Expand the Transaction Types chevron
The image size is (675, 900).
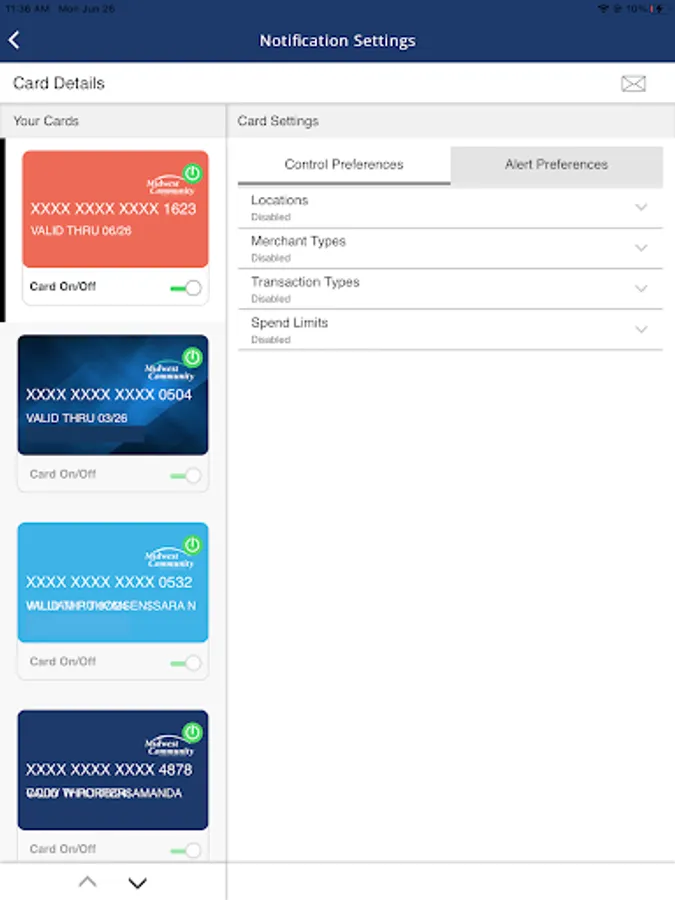[641, 289]
